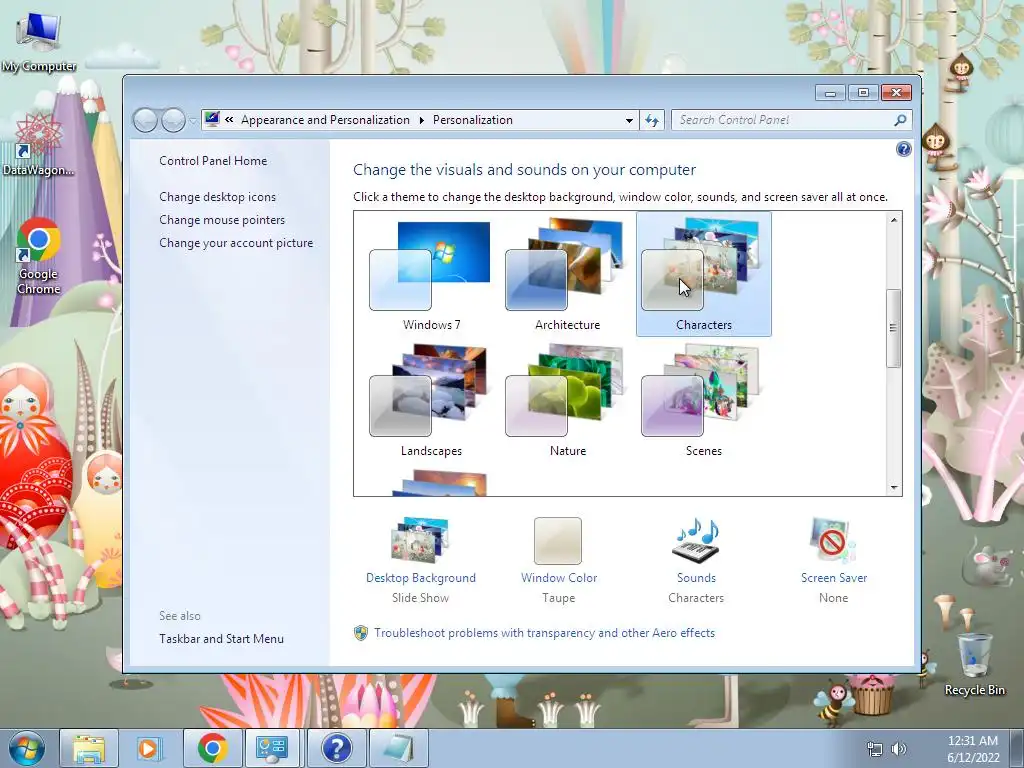This screenshot has height=768, width=1024.
Task: Select the My Computer desktop icon
Action: pos(39,40)
